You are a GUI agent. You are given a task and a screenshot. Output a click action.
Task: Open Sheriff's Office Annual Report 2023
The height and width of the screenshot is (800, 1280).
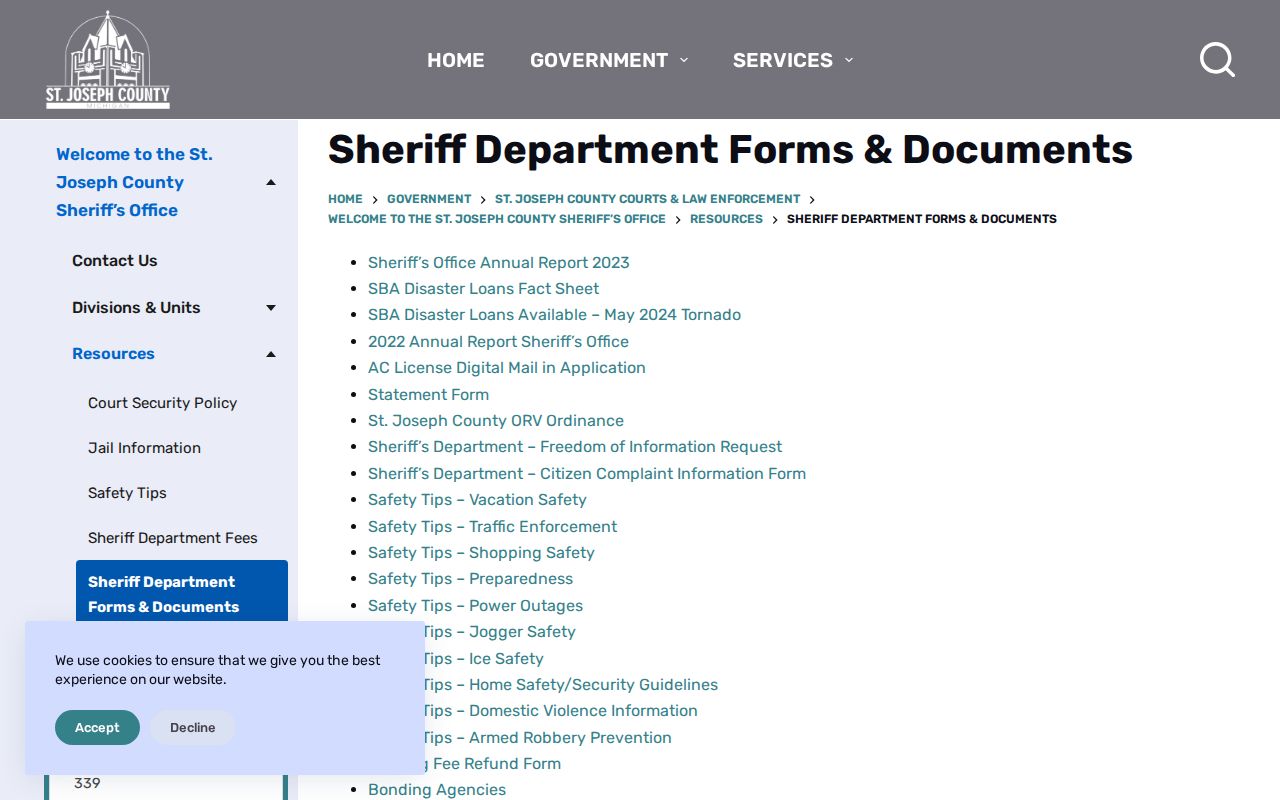point(499,263)
